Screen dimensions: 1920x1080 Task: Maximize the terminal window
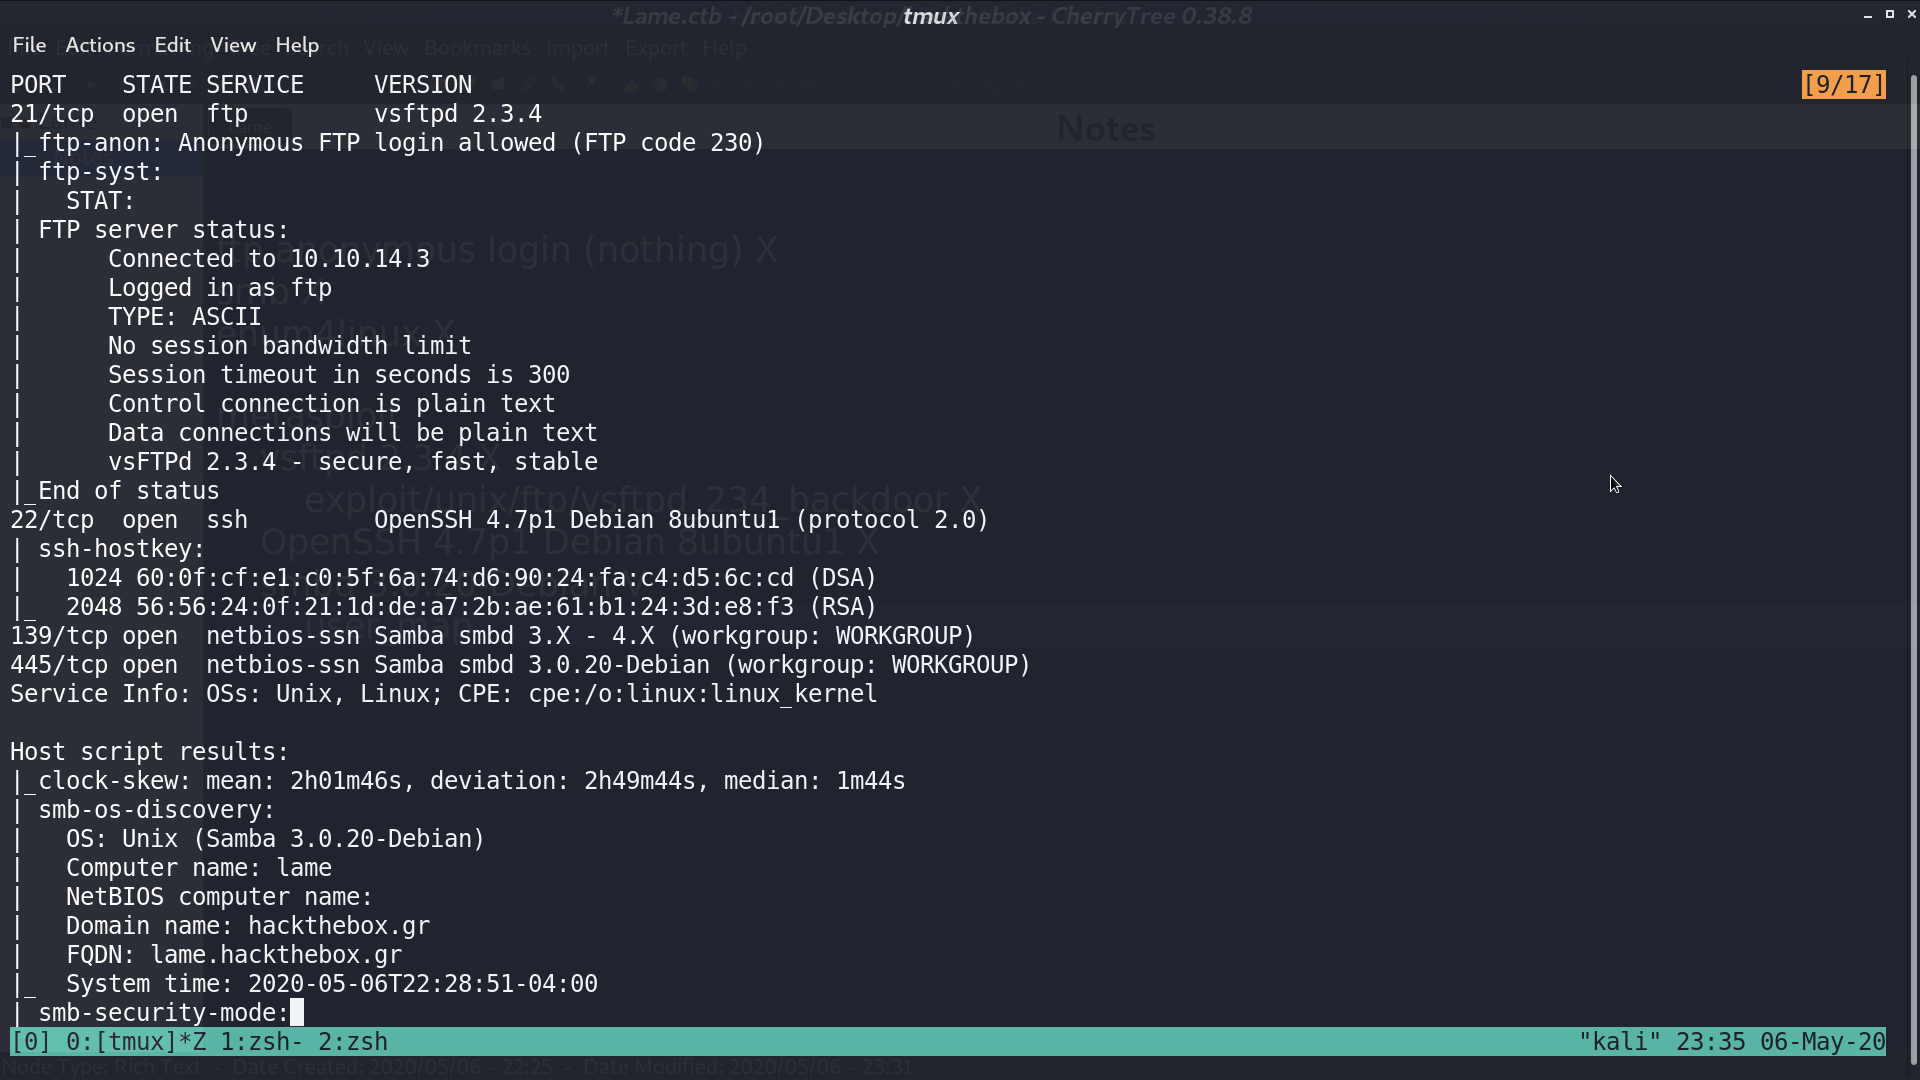pyautogui.click(x=1890, y=14)
